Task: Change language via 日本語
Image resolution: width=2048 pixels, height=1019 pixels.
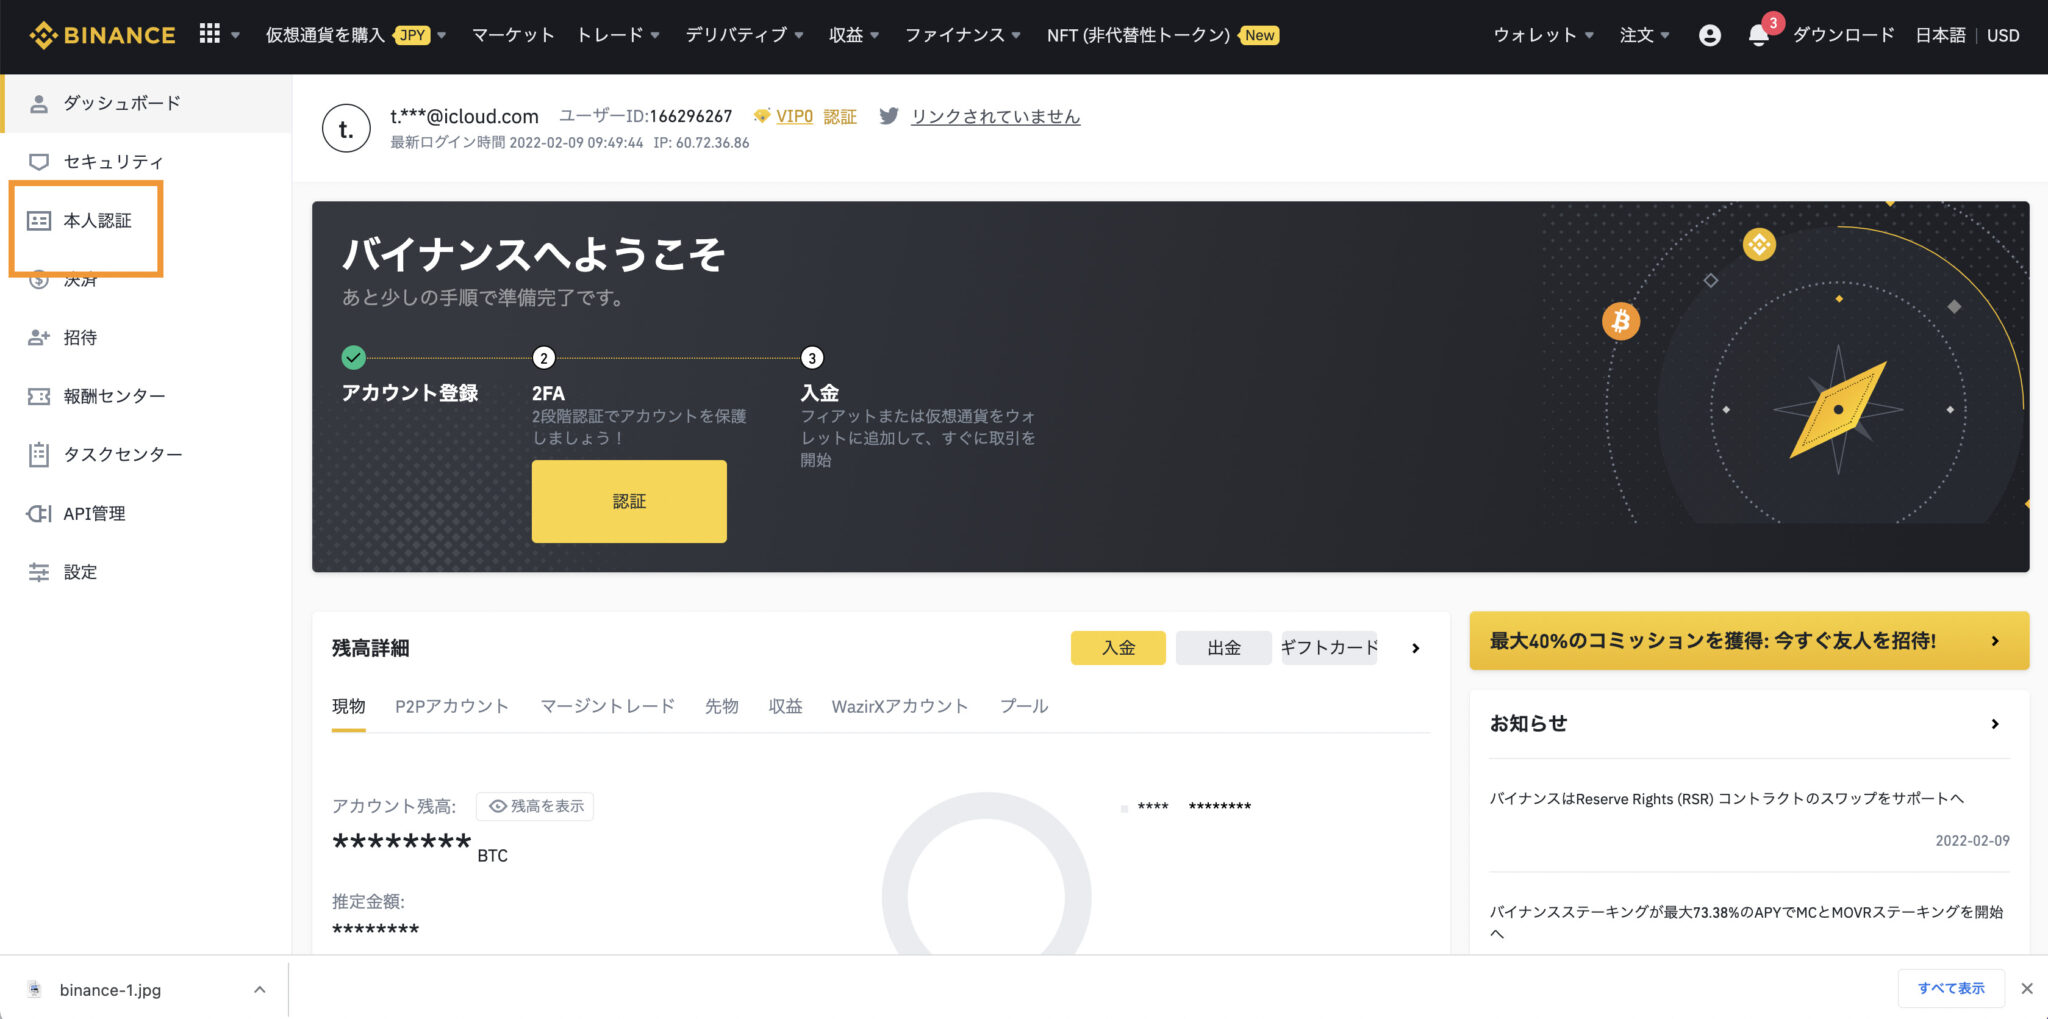Action: [x=1940, y=35]
